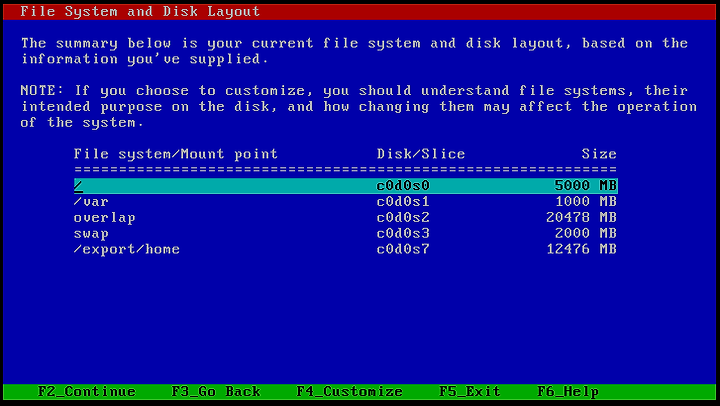Select F2_Continue in the bottom bar
The width and height of the screenshot is (720, 406).
coord(87,392)
